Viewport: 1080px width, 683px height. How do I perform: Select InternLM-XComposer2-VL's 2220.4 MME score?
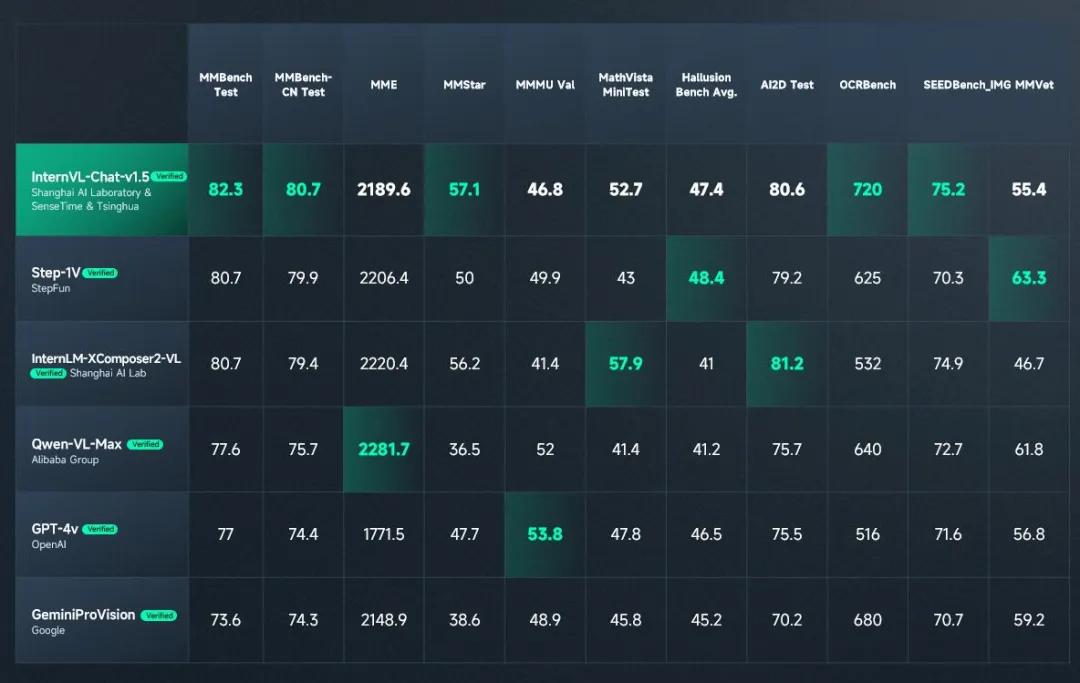coord(384,364)
